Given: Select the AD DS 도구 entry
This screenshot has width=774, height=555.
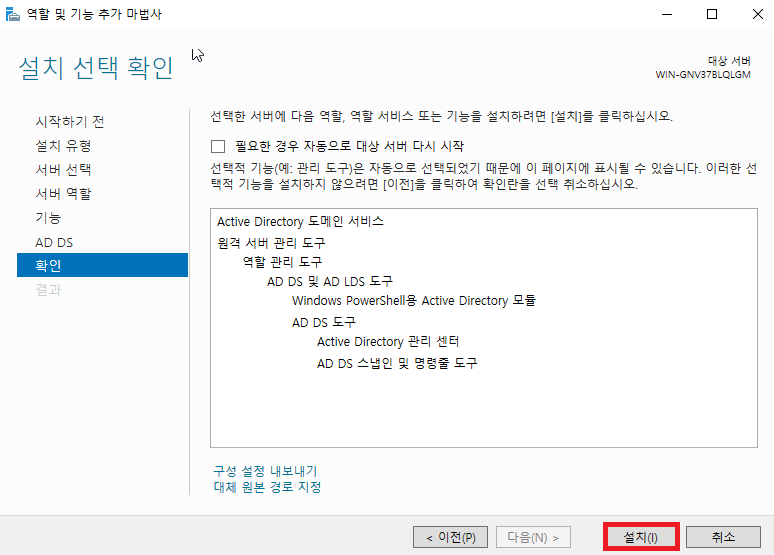Looking at the screenshot, I should tap(324, 322).
